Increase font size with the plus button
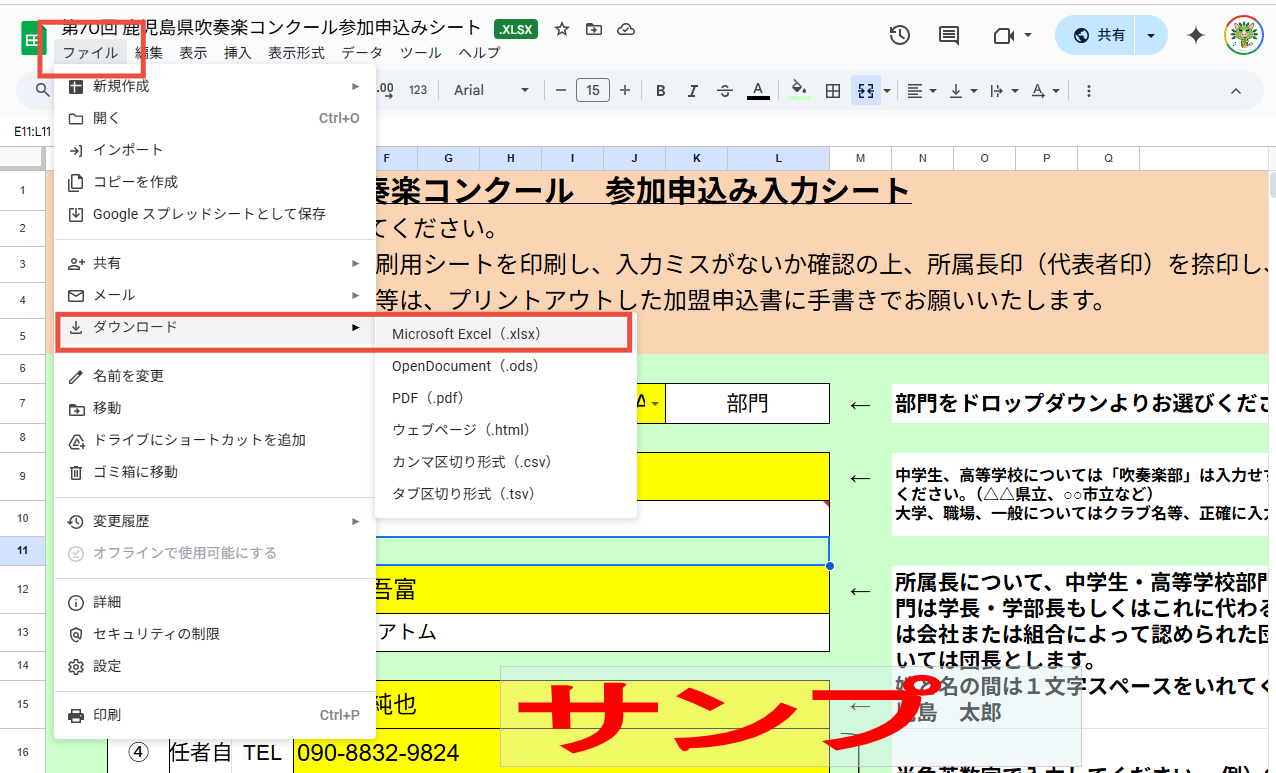Viewport: 1276px width, 773px height. coord(625,91)
